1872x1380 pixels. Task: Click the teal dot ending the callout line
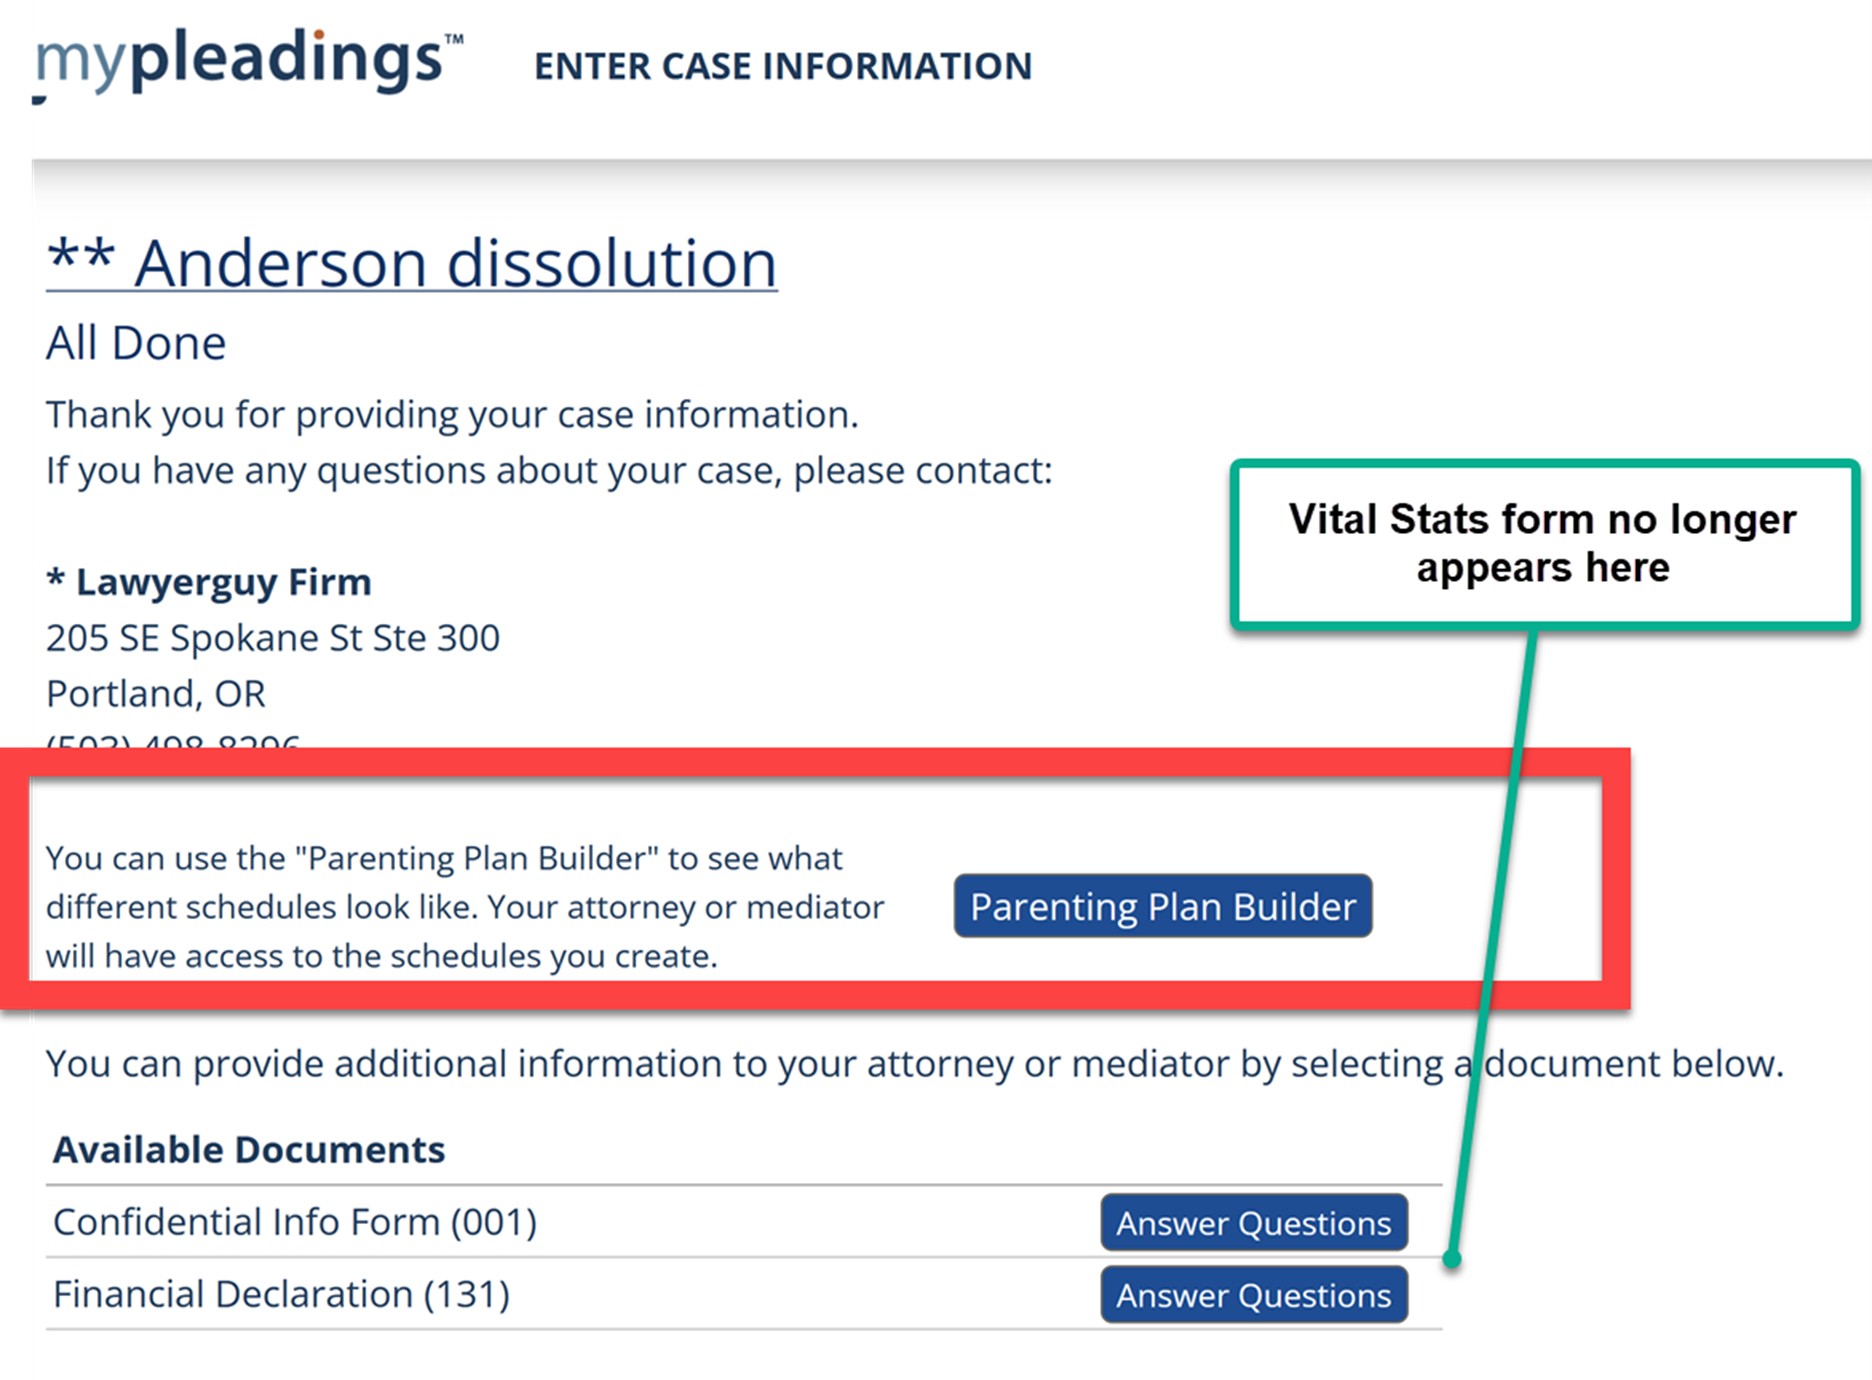(x=1452, y=1260)
